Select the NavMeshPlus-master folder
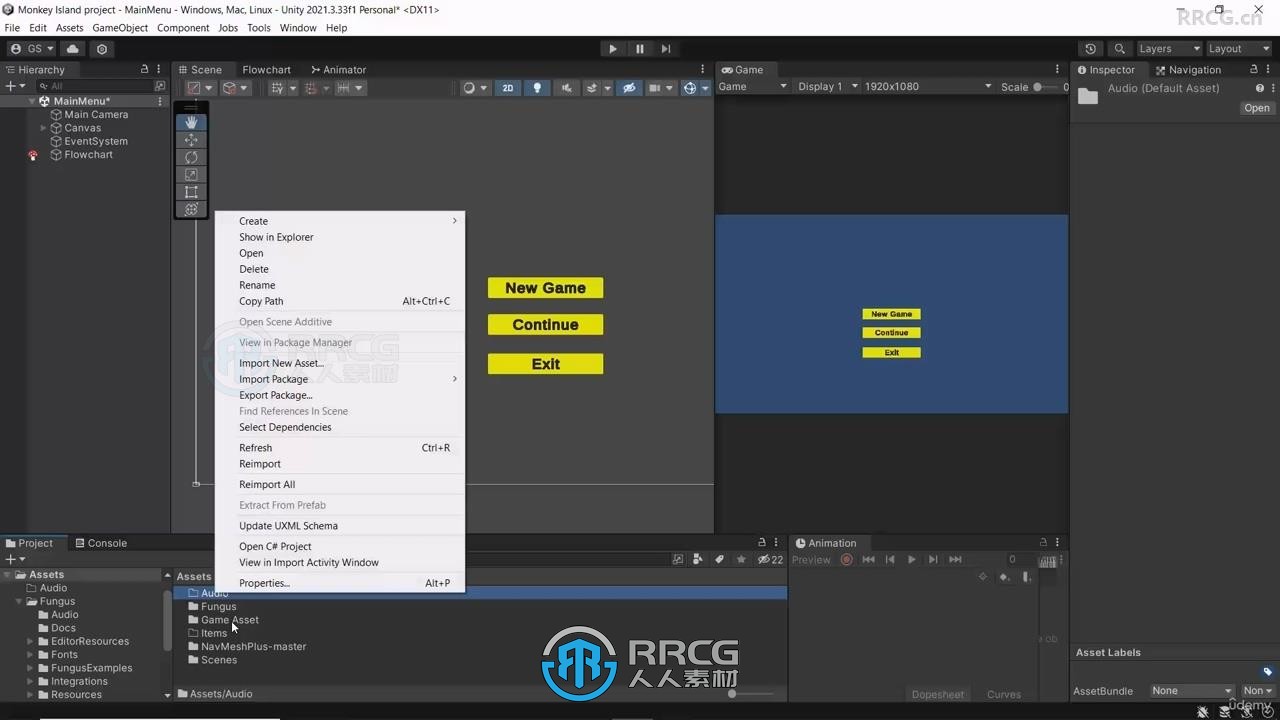Screen dimensions: 1280x720 point(253,646)
